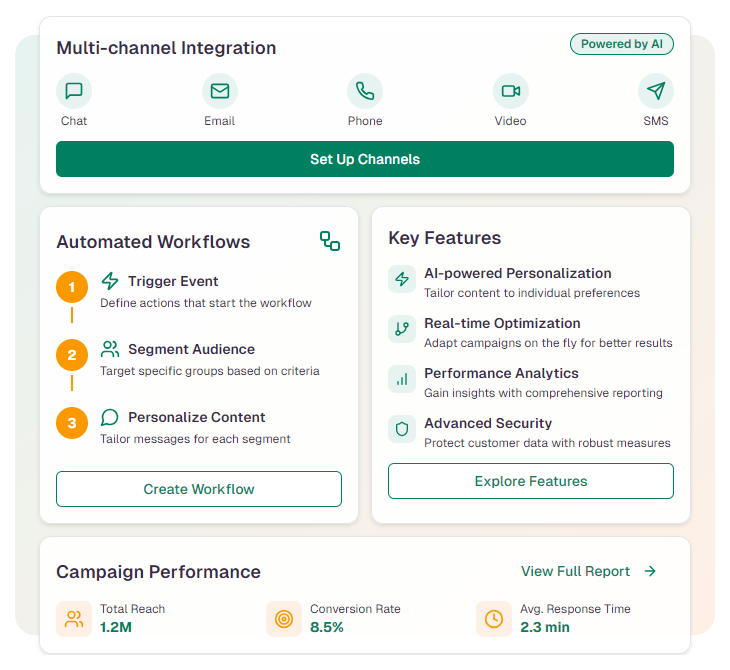Screen dimensions: 730x670
Task: Click the Avg. Response Time clock icon
Action: click(x=494, y=619)
